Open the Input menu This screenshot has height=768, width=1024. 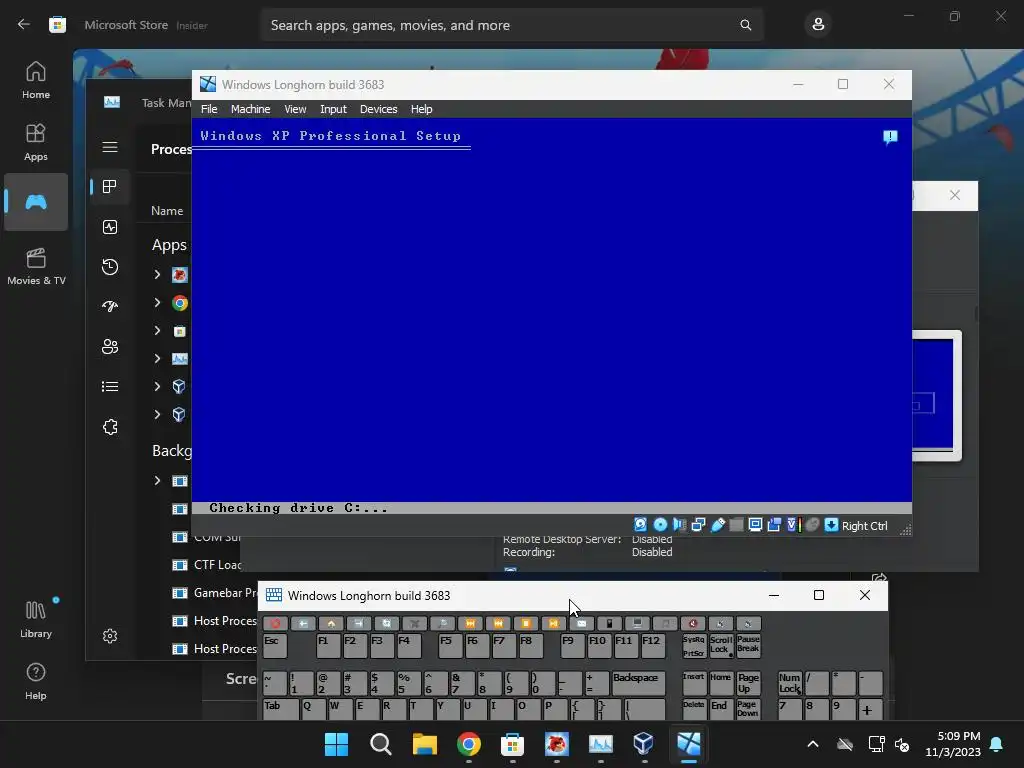333,109
